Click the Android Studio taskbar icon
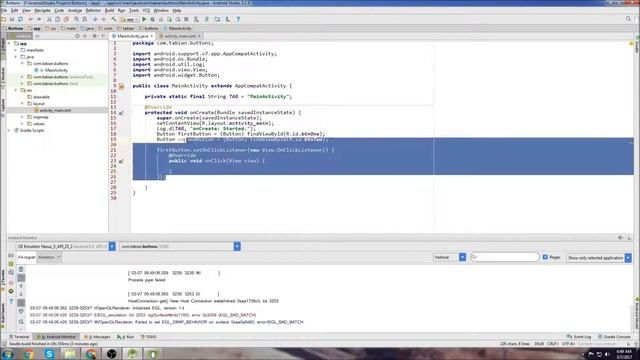The height and width of the screenshot is (360, 640). [x=132, y=354]
